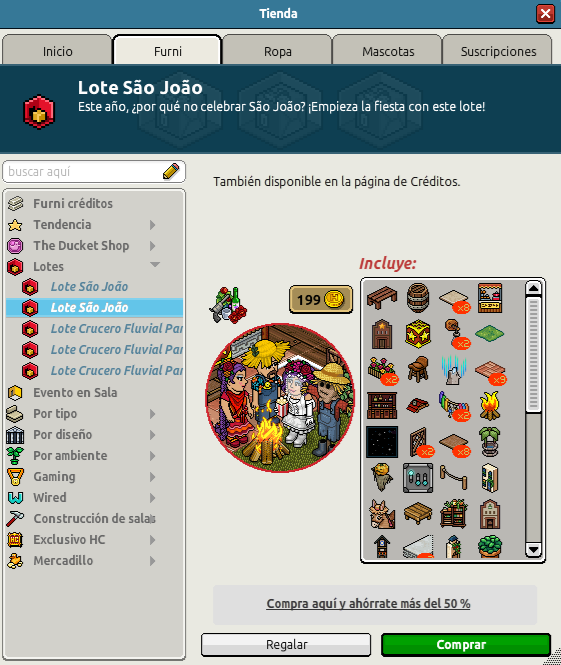Expand the Por tipo category
561x665 pixels.
(153, 414)
